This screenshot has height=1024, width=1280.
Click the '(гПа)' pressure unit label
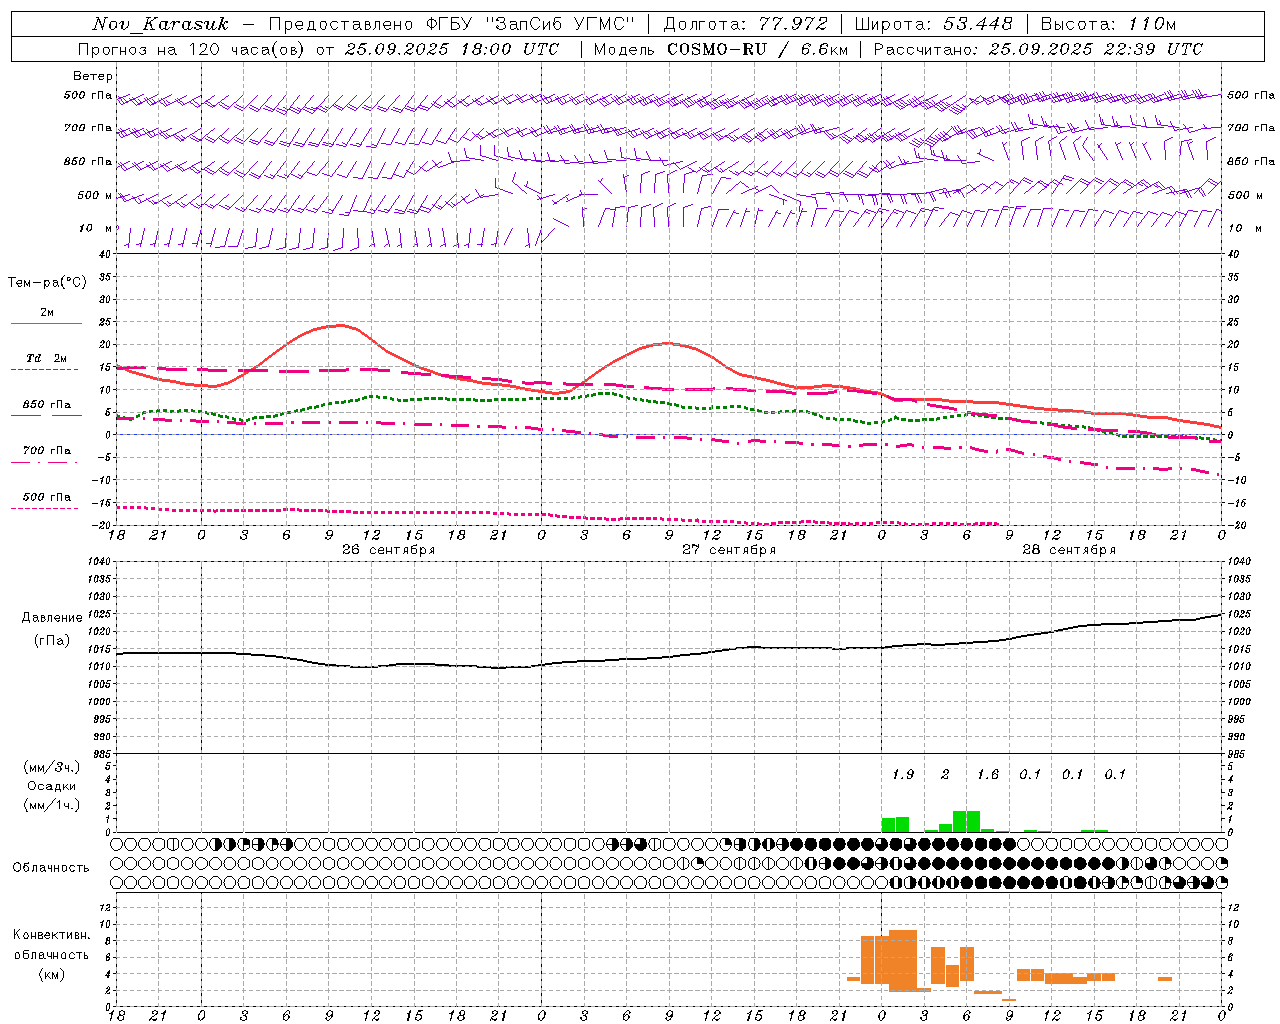52,640
